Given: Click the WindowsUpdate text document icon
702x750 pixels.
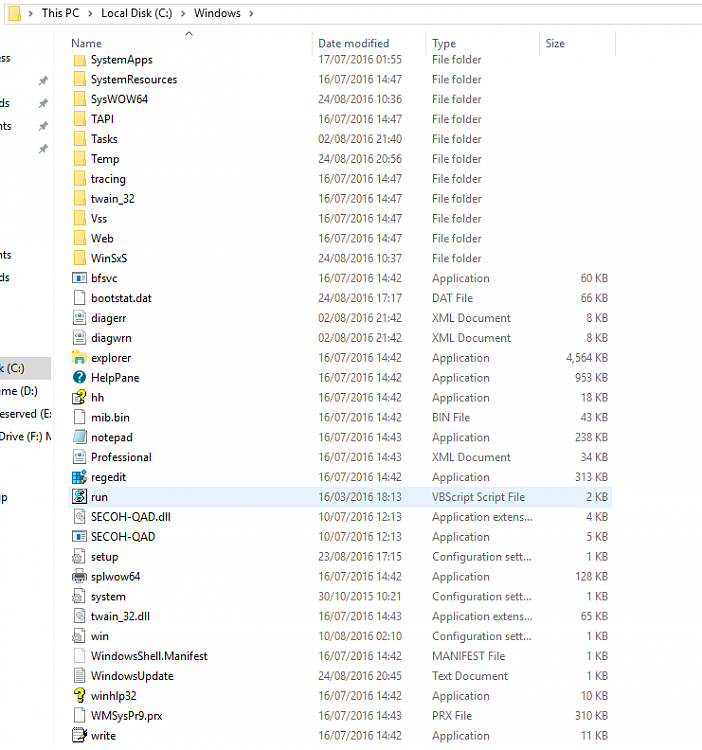Looking at the screenshot, I should (79, 675).
